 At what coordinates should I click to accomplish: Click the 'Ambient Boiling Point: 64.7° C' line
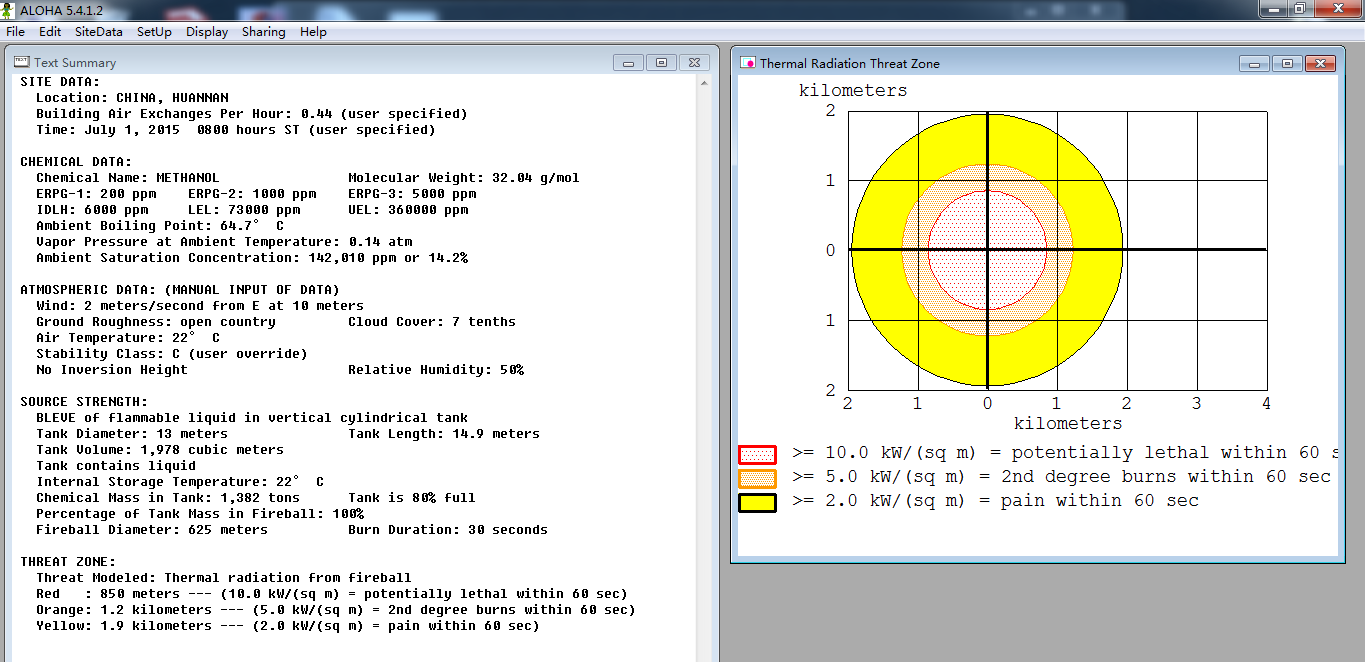(160, 226)
